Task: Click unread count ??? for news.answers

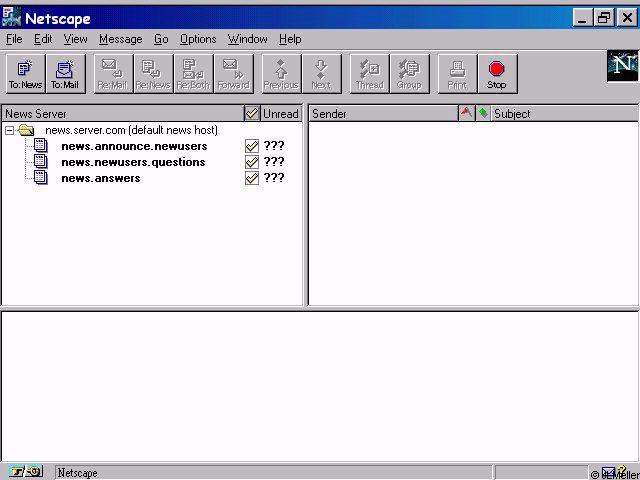Action: pyautogui.click(x=274, y=178)
